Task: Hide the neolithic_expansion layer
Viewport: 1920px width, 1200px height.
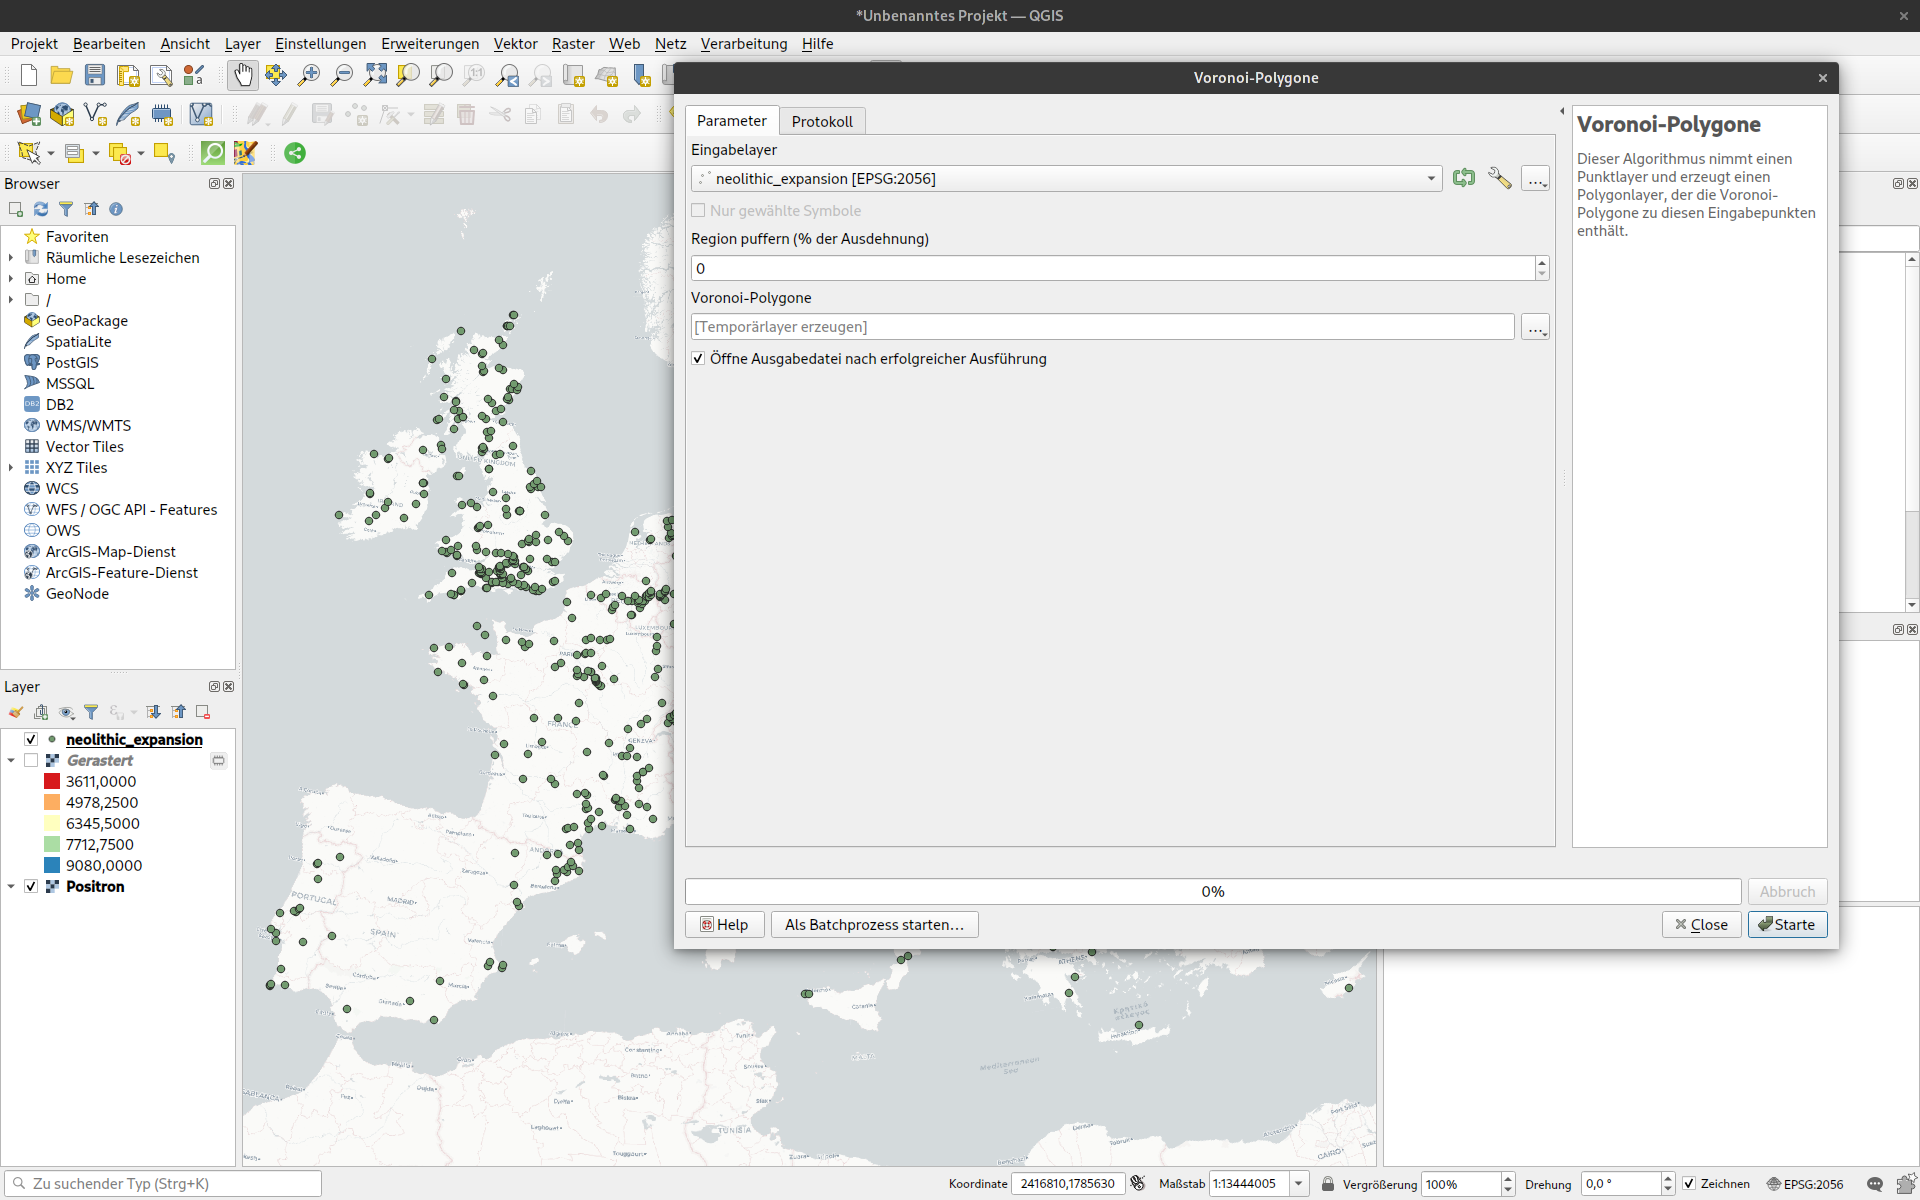Action: (31, 740)
